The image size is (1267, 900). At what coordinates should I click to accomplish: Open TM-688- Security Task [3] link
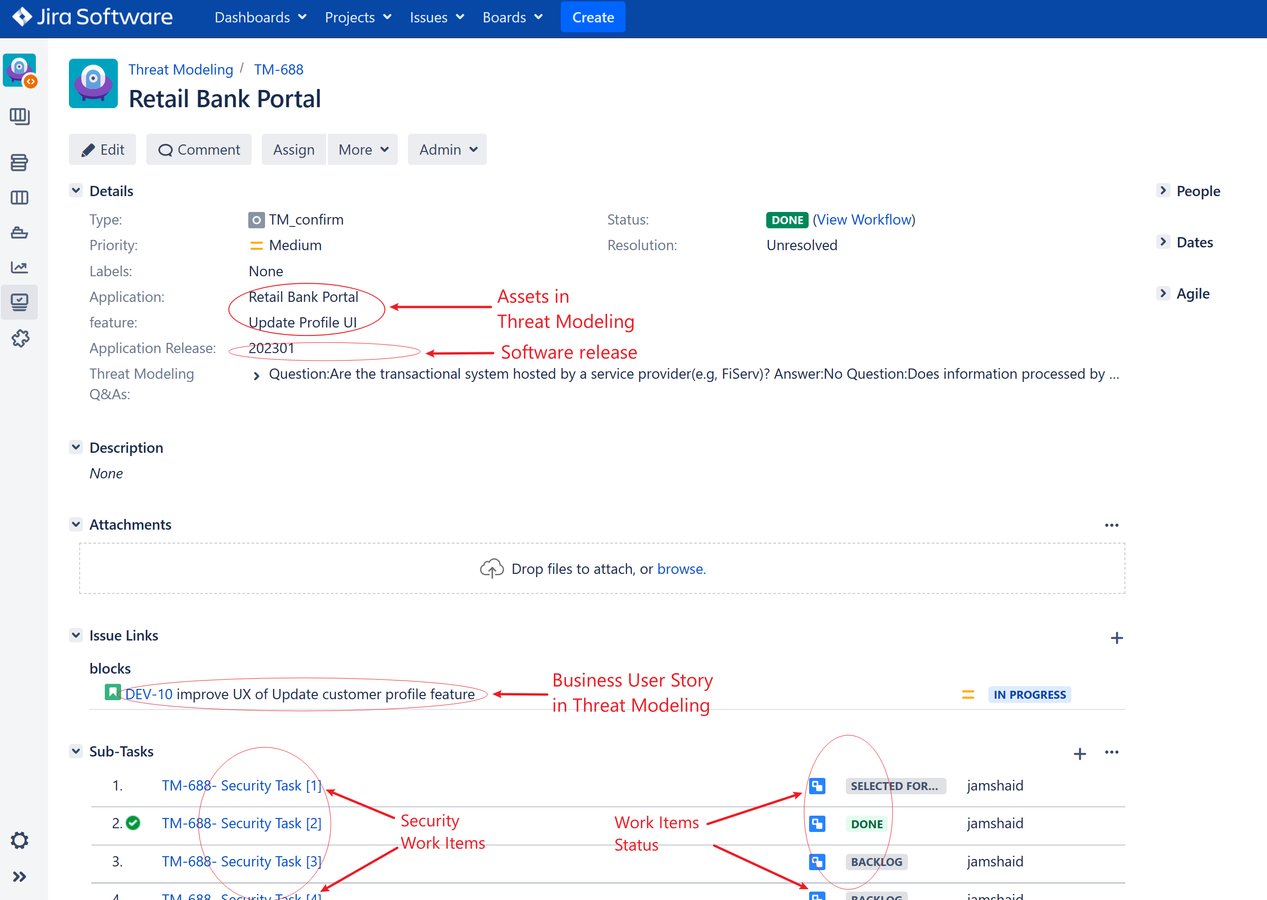tap(242, 862)
